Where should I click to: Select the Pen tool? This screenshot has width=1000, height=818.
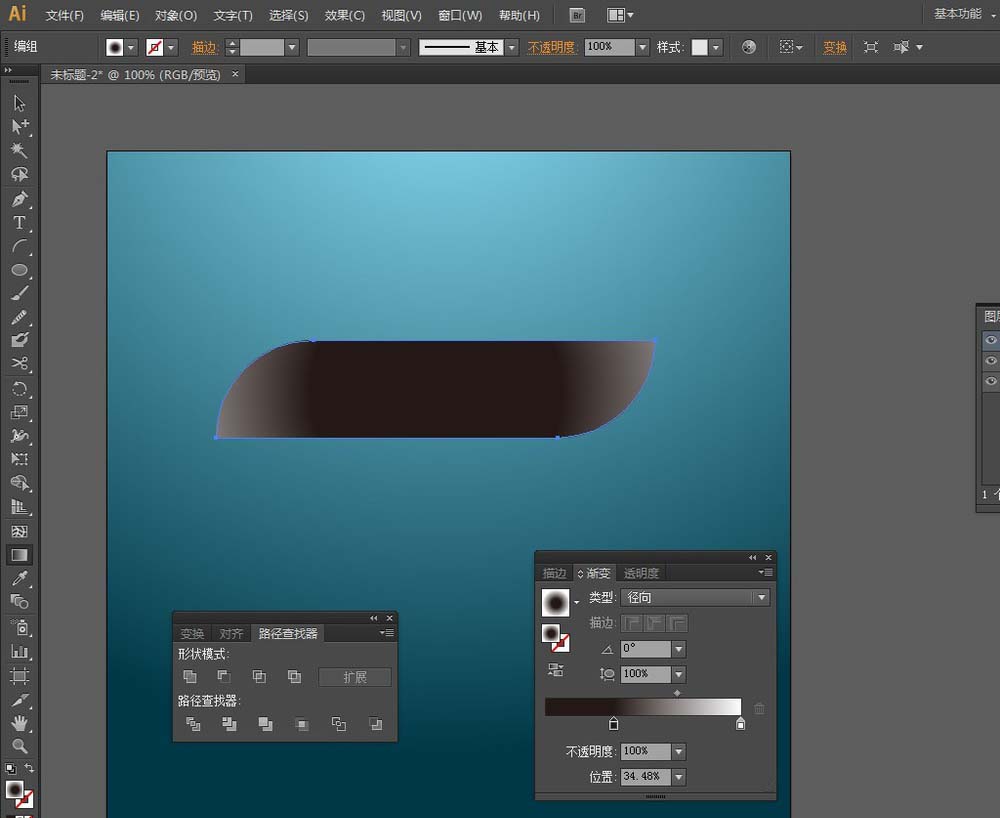pyautogui.click(x=19, y=199)
